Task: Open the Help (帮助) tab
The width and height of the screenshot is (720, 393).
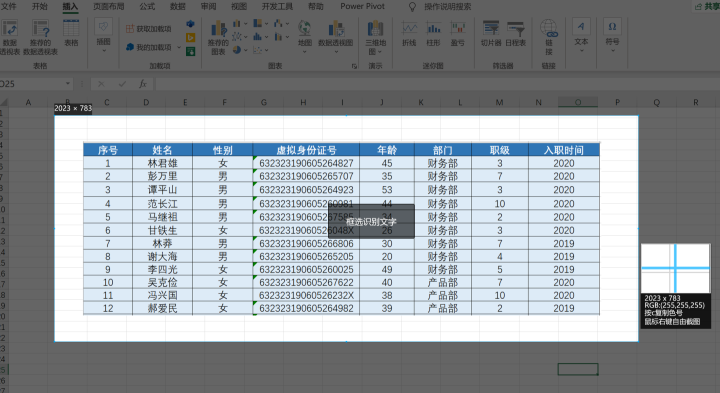Action: pos(315,6)
